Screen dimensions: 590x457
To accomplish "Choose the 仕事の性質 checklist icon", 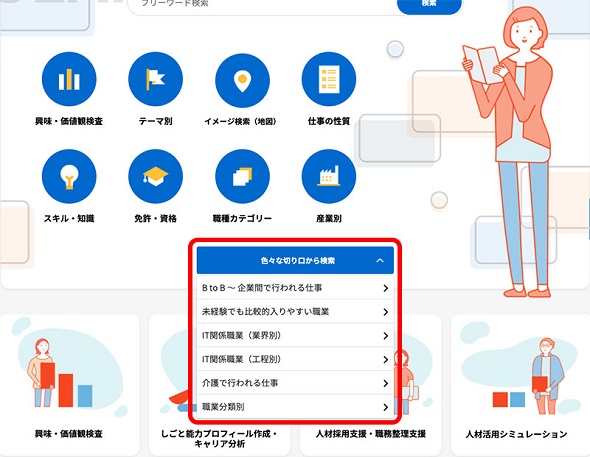I will [x=329, y=79].
